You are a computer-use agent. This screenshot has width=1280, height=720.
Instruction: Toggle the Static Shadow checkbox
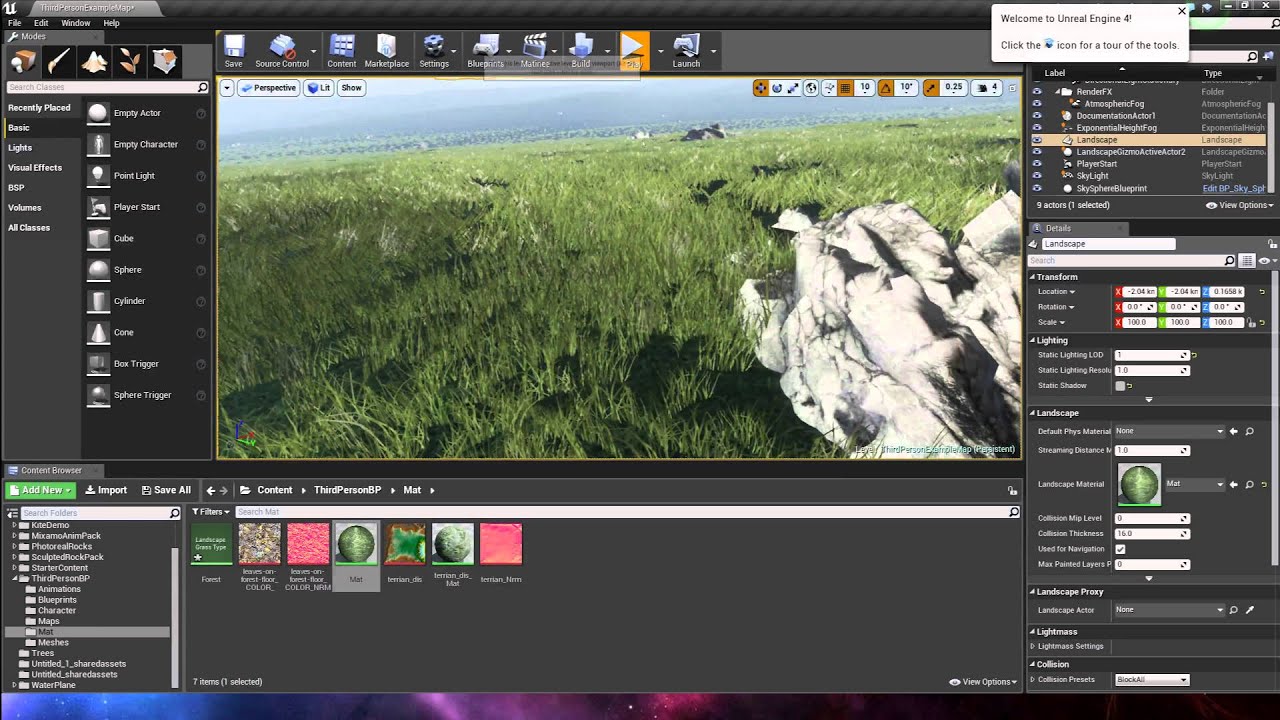coord(1120,386)
